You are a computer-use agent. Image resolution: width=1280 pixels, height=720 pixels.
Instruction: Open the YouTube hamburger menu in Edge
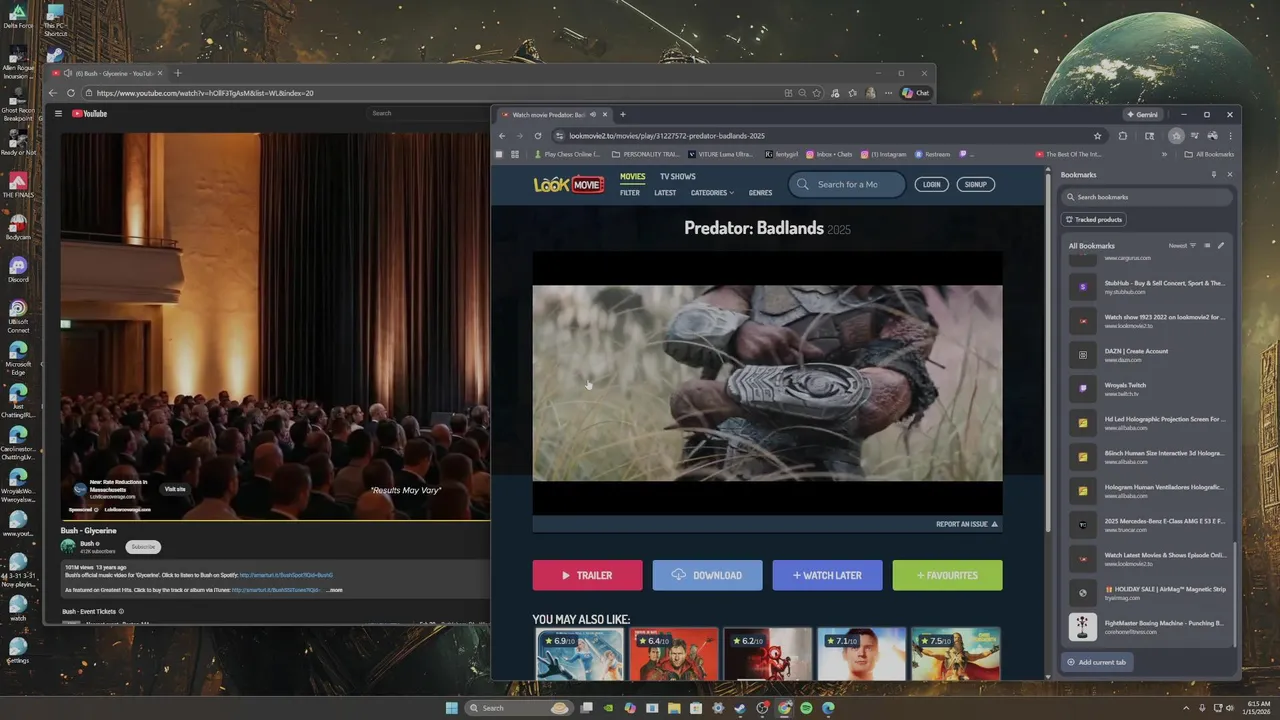click(58, 114)
